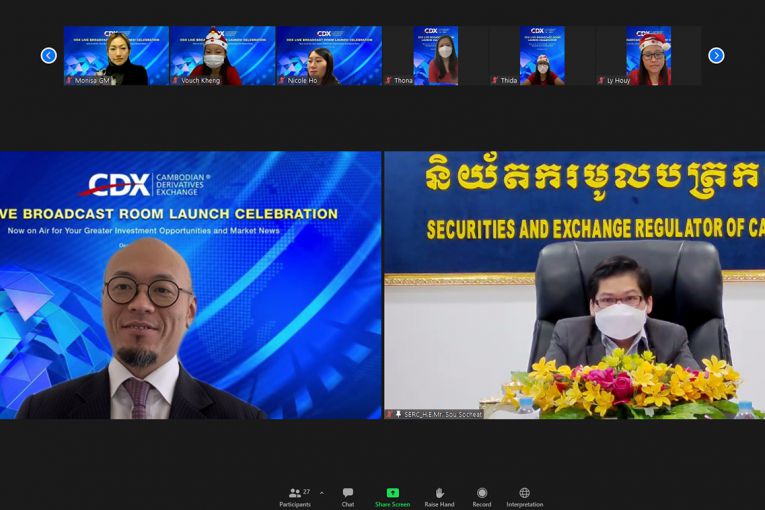Click muted mic icon beside Nicole Ho
This screenshot has width=765, height=510.
(x=282, y=81)
